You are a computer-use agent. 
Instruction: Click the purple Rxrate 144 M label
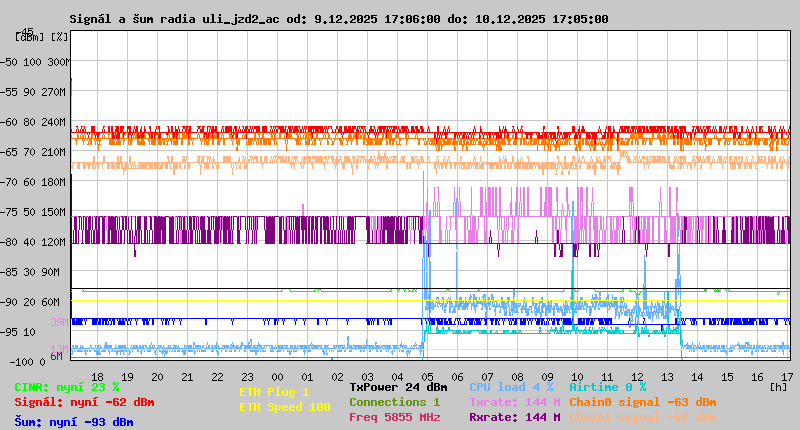pos(514,417)
